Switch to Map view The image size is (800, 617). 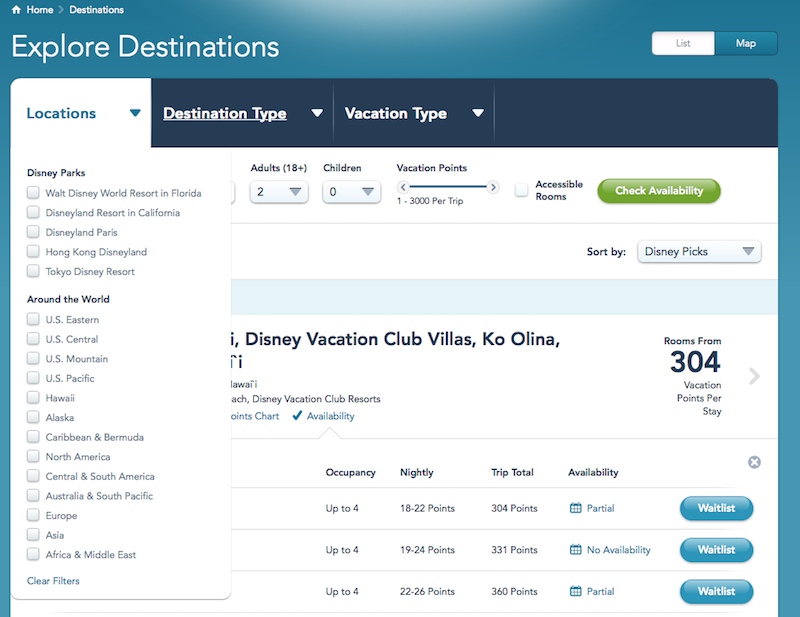(746, 43)
